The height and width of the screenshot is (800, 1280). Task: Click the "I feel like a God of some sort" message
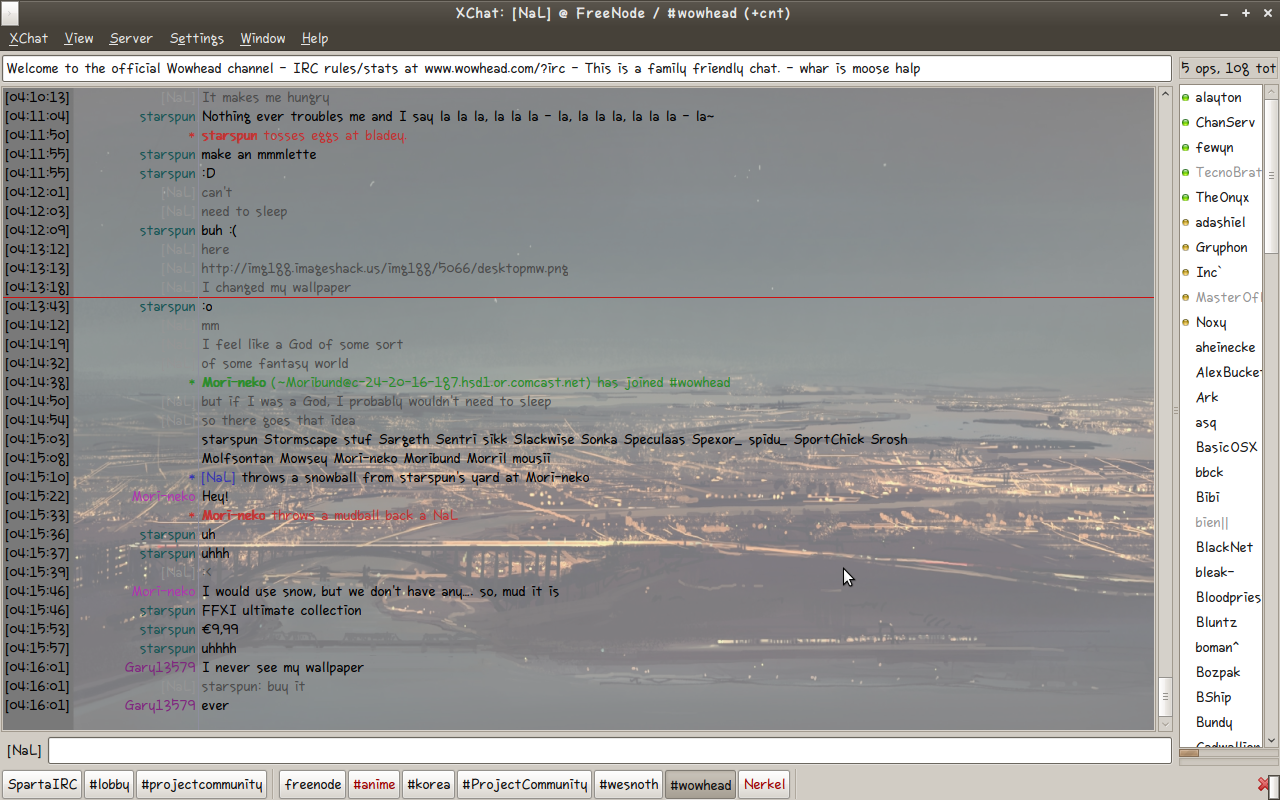[302, 344]
